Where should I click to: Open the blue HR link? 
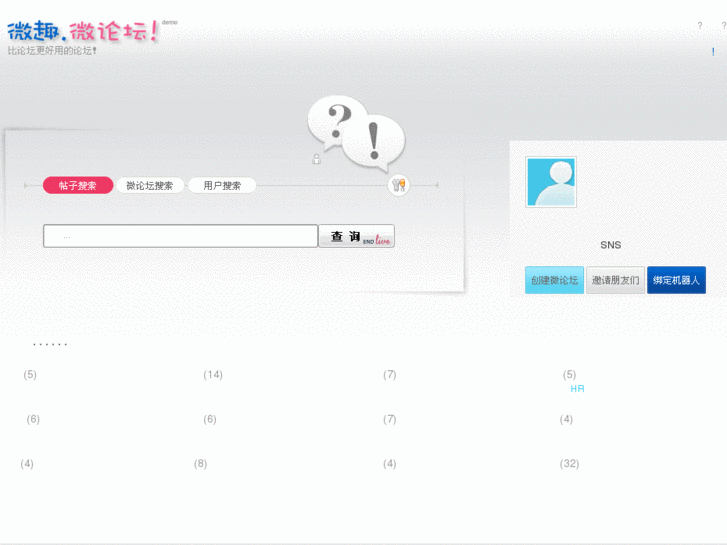click(577, 389)
